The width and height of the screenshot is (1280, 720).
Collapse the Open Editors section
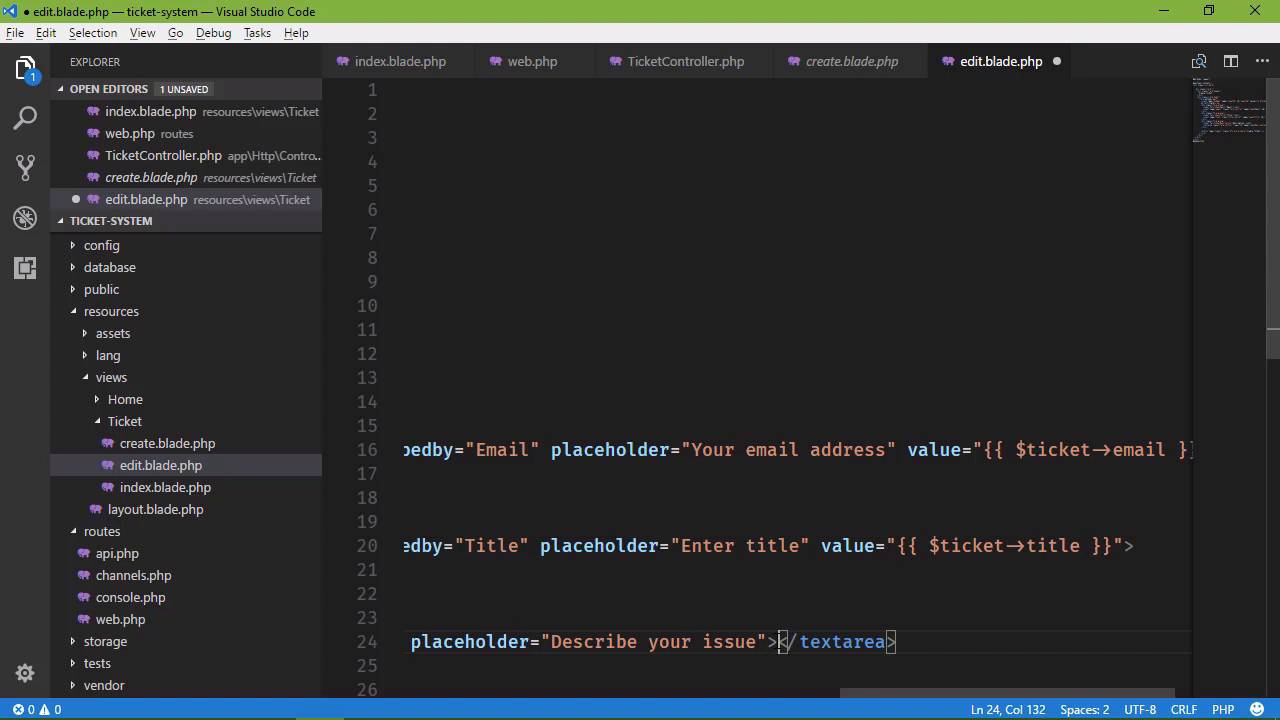[60, 89]
